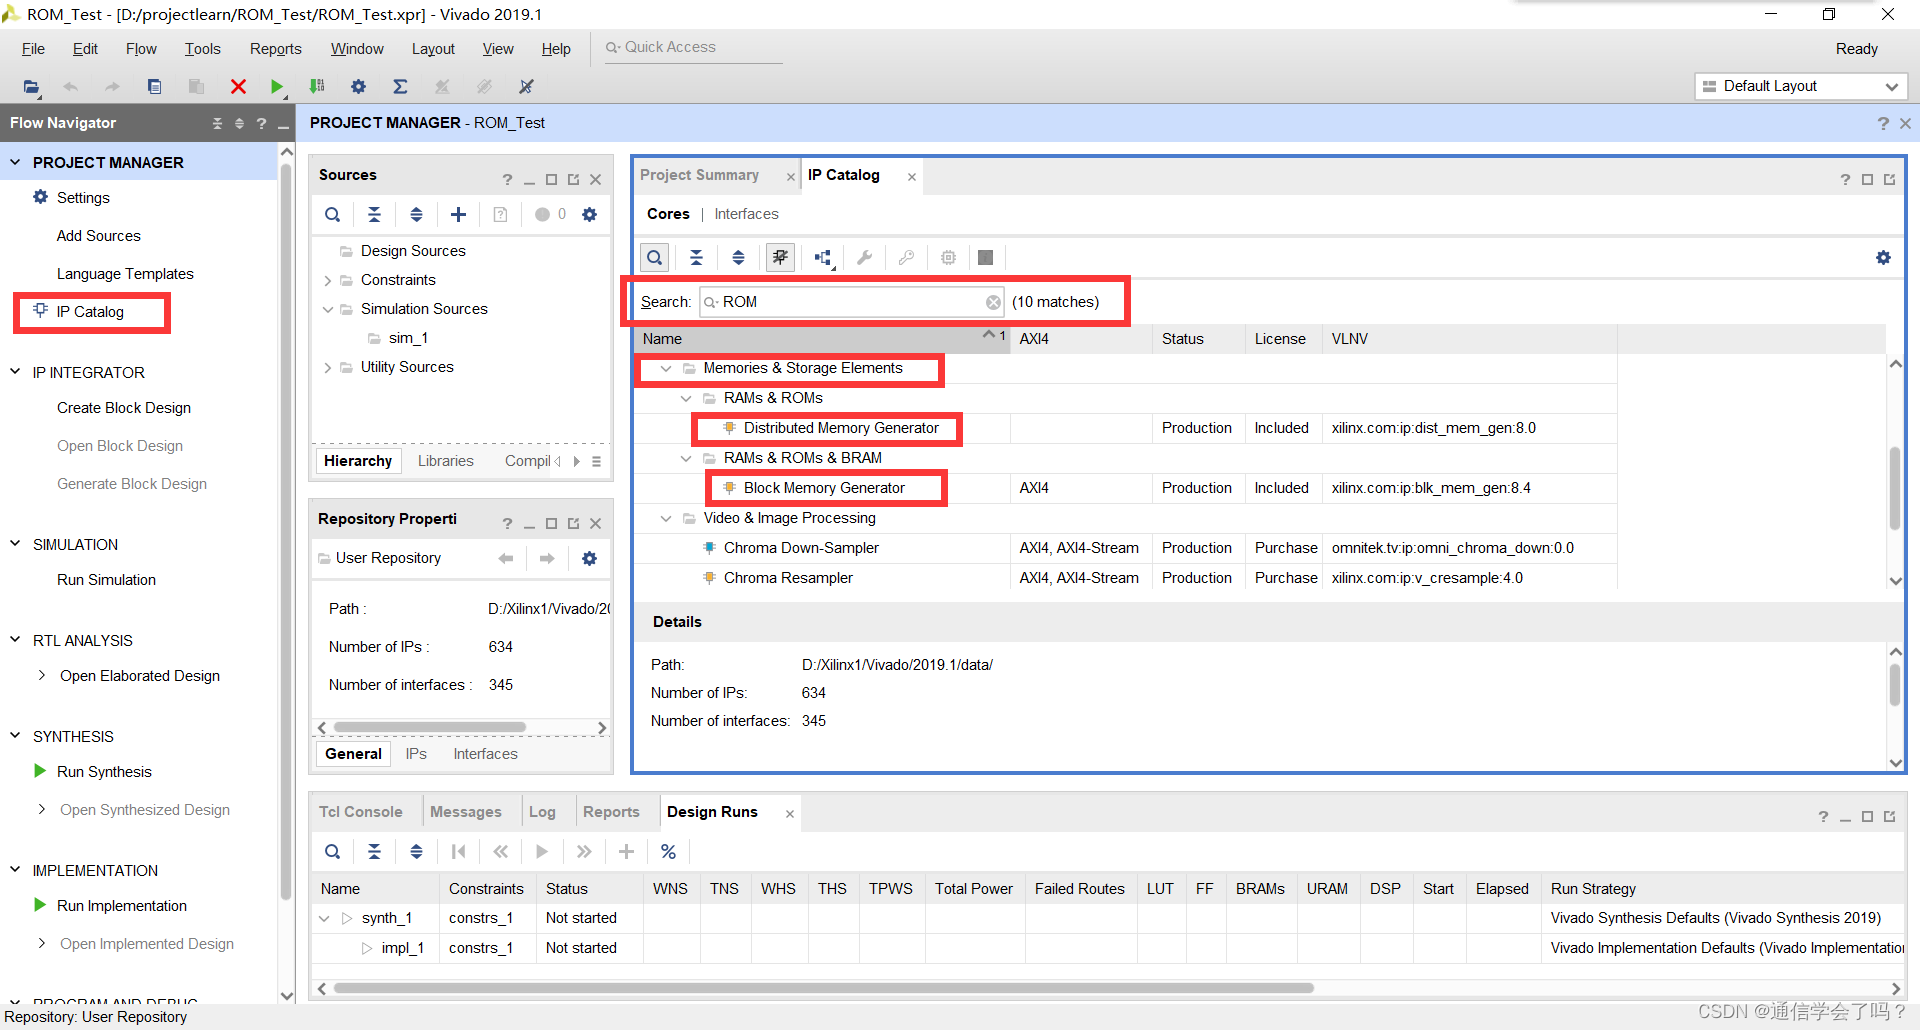
Task: Select Block Memory Generator IP
Action: pos(824,488)
